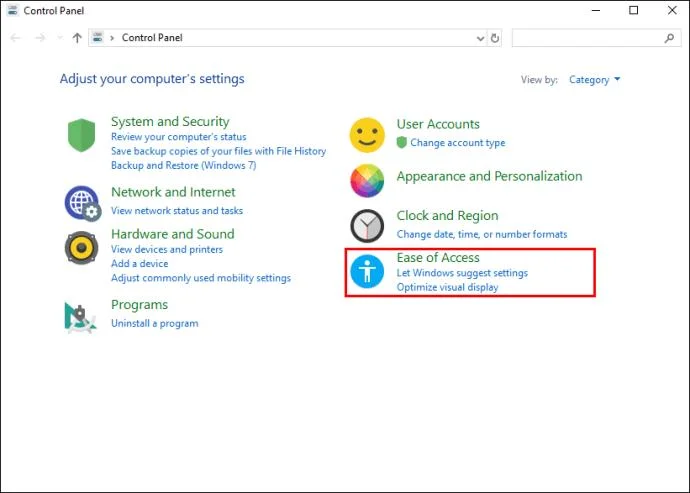Open Optimize visual display
This screenshot has width=690, height=493.
click(447, 287)
